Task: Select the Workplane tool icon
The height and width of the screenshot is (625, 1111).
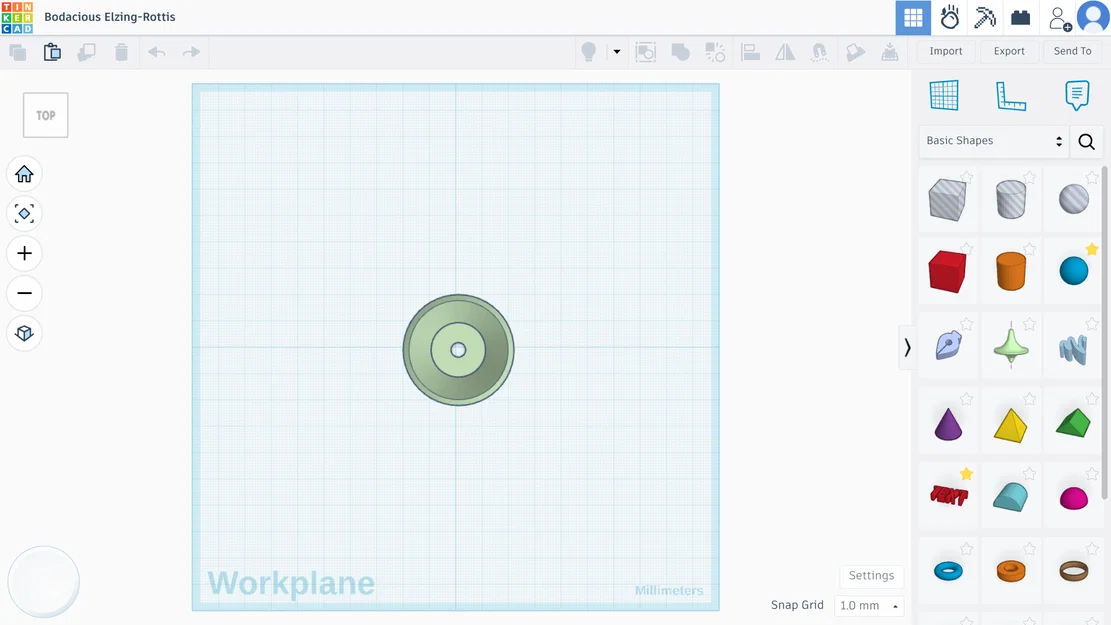Action: (x=944, y=95)
